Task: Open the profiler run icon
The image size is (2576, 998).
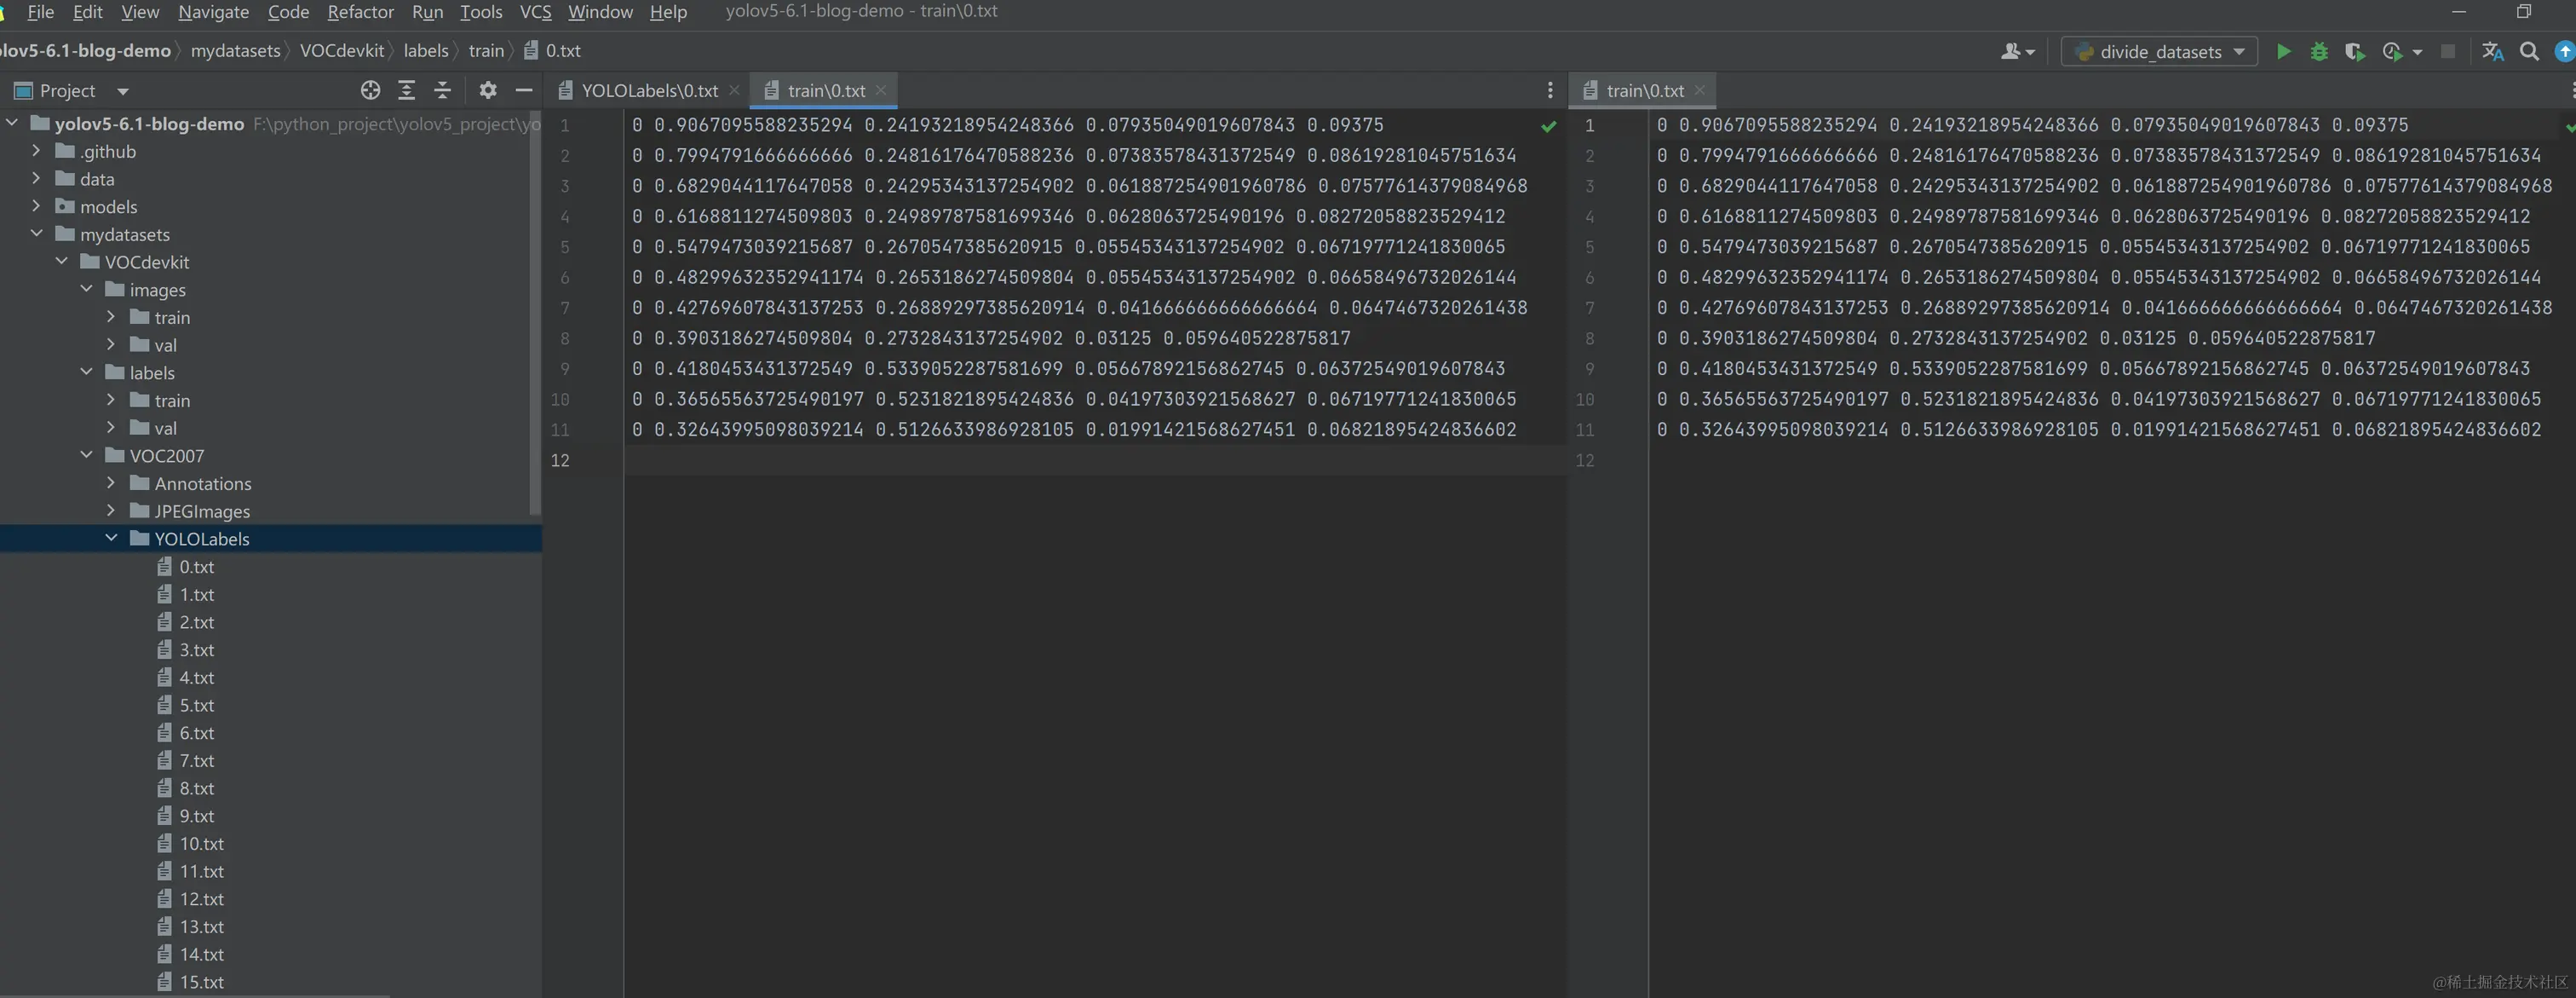Action: coord(2393,52)
